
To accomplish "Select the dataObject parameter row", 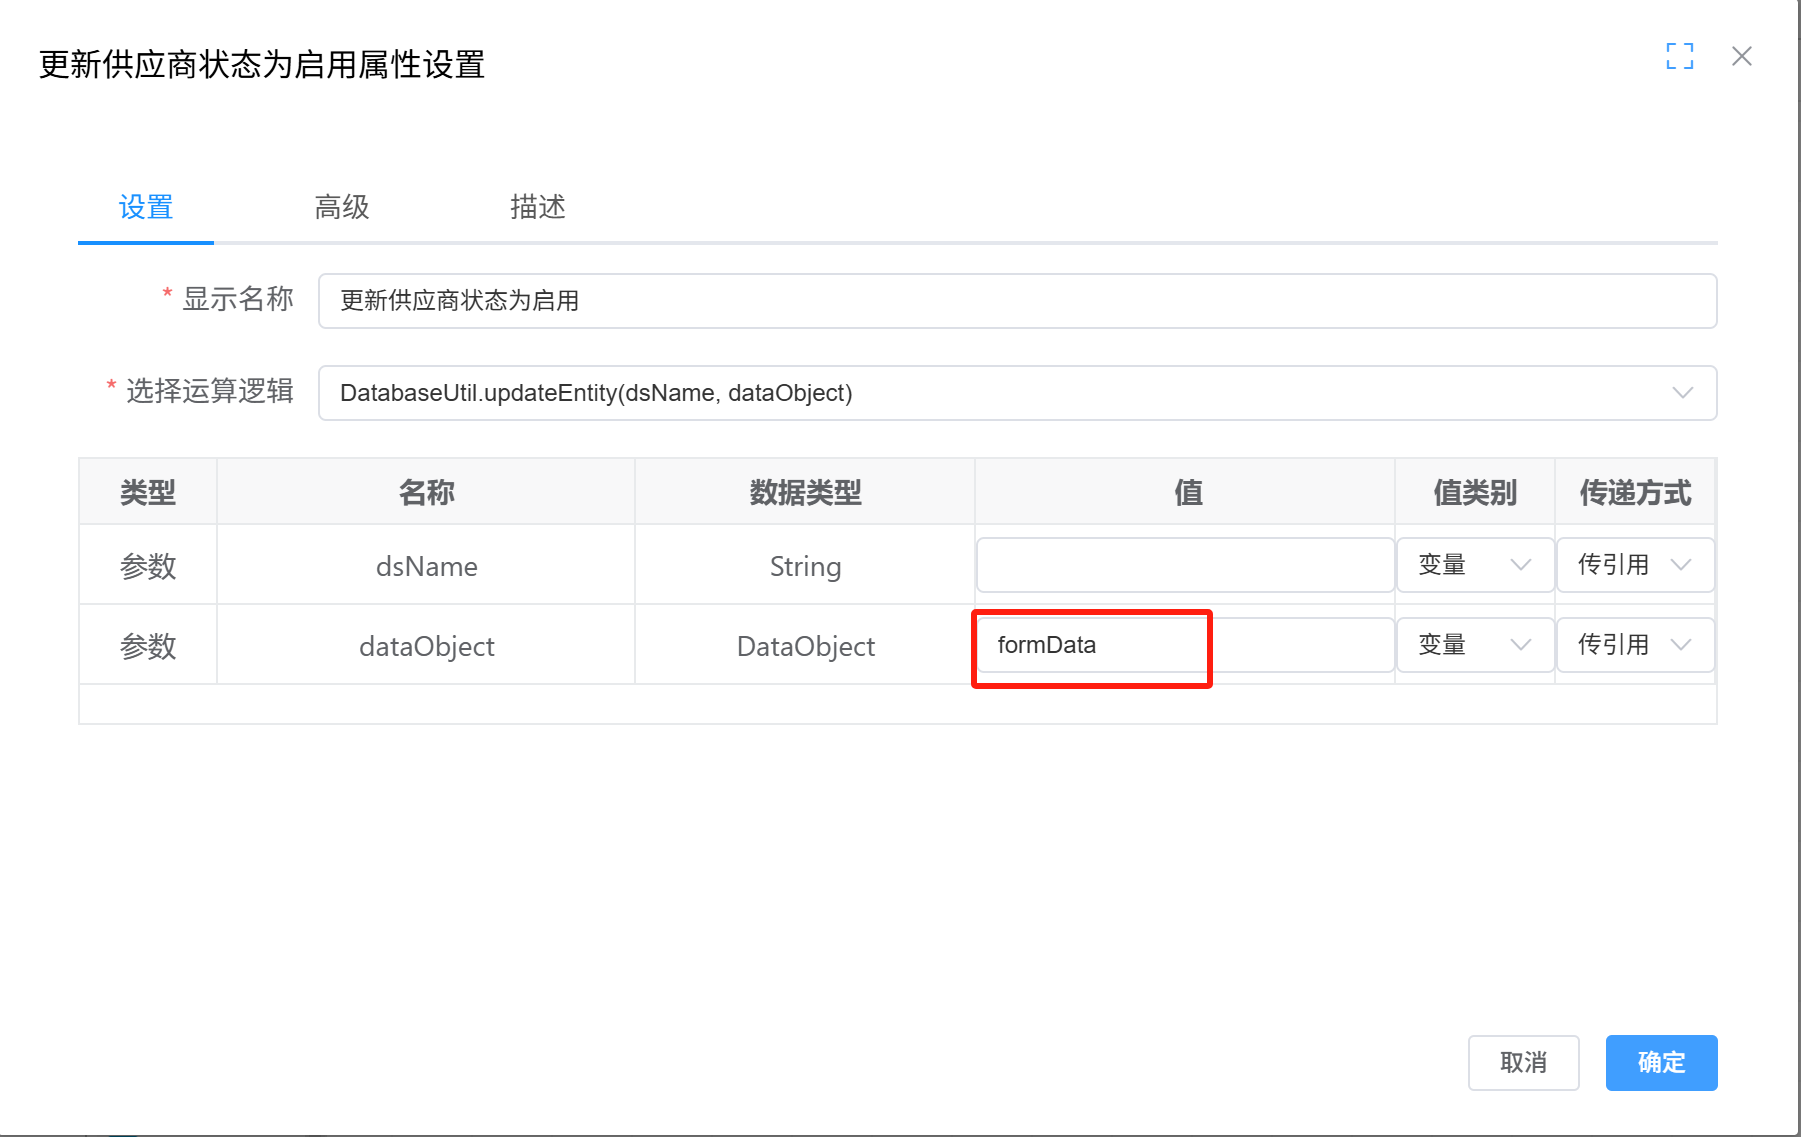I will [426, 645].
